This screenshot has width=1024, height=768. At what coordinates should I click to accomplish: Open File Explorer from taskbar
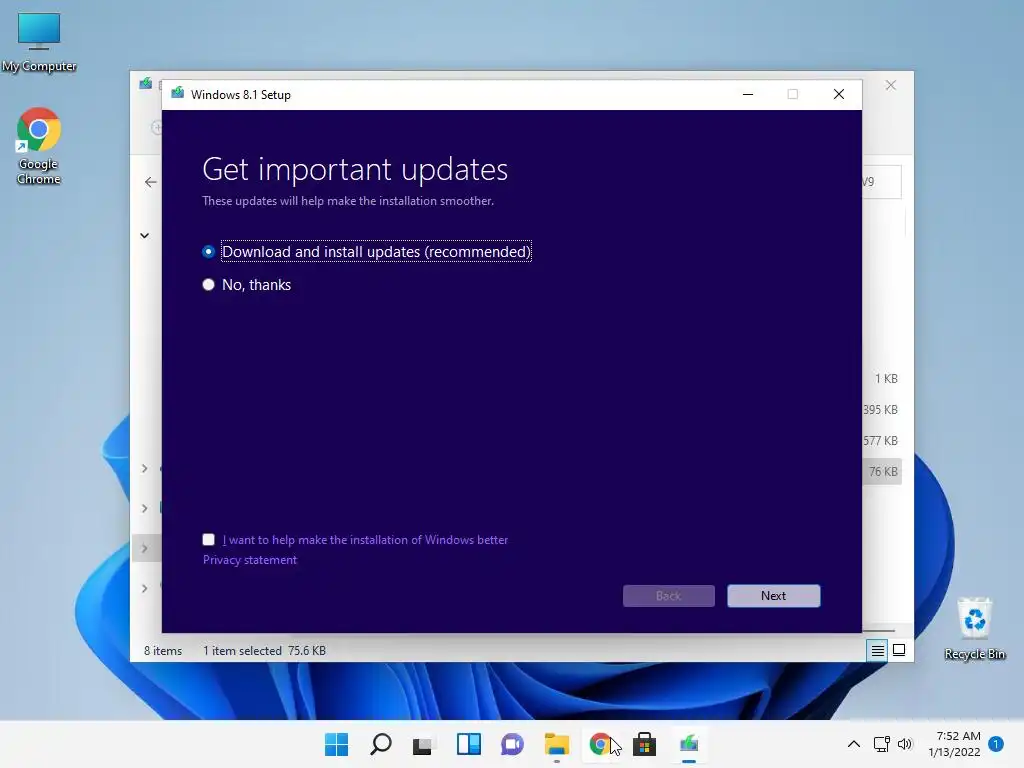click(556, 744)
